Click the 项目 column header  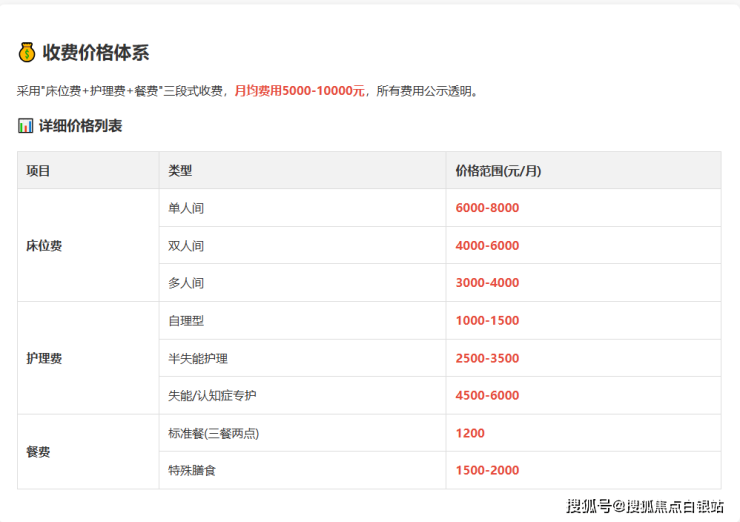(38, 171)
